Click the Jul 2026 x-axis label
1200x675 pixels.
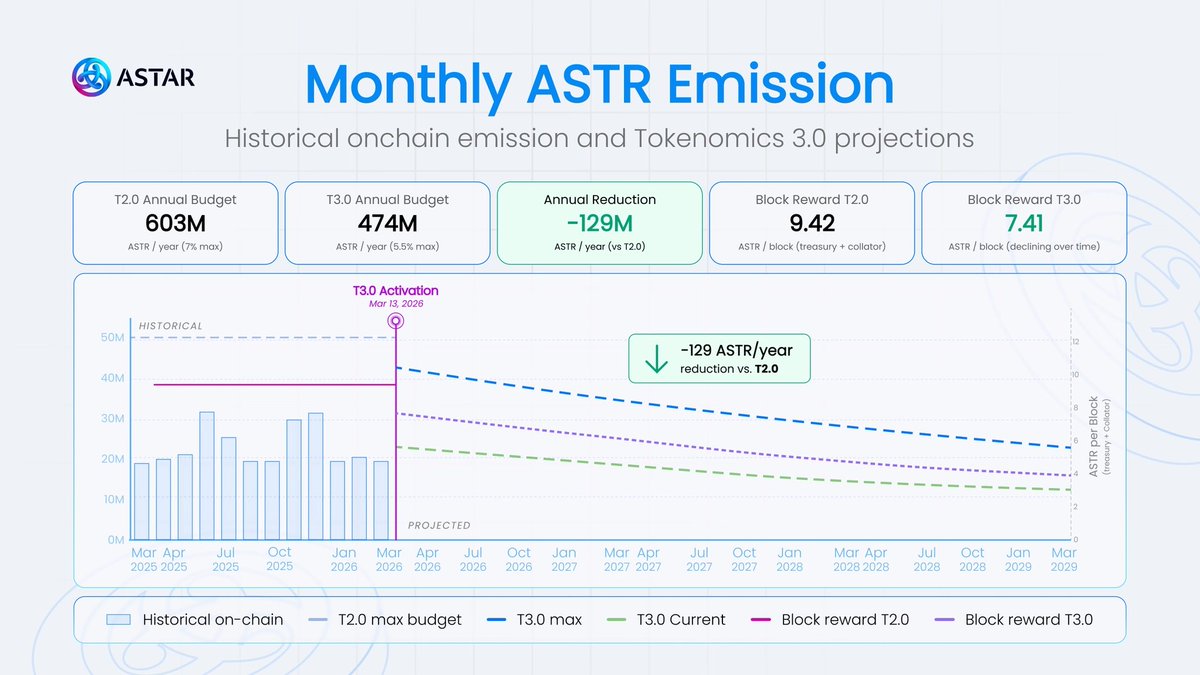click(473, 559)
